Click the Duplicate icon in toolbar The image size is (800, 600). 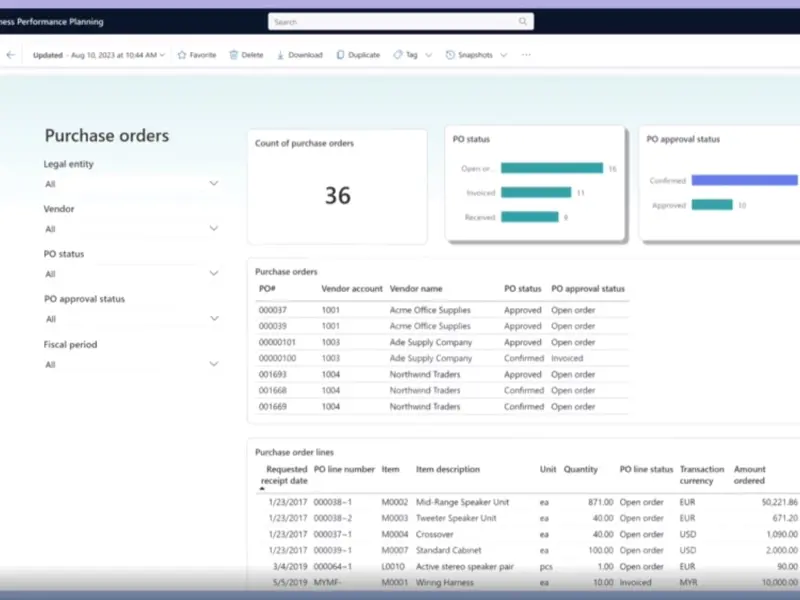tap(341, 55)
